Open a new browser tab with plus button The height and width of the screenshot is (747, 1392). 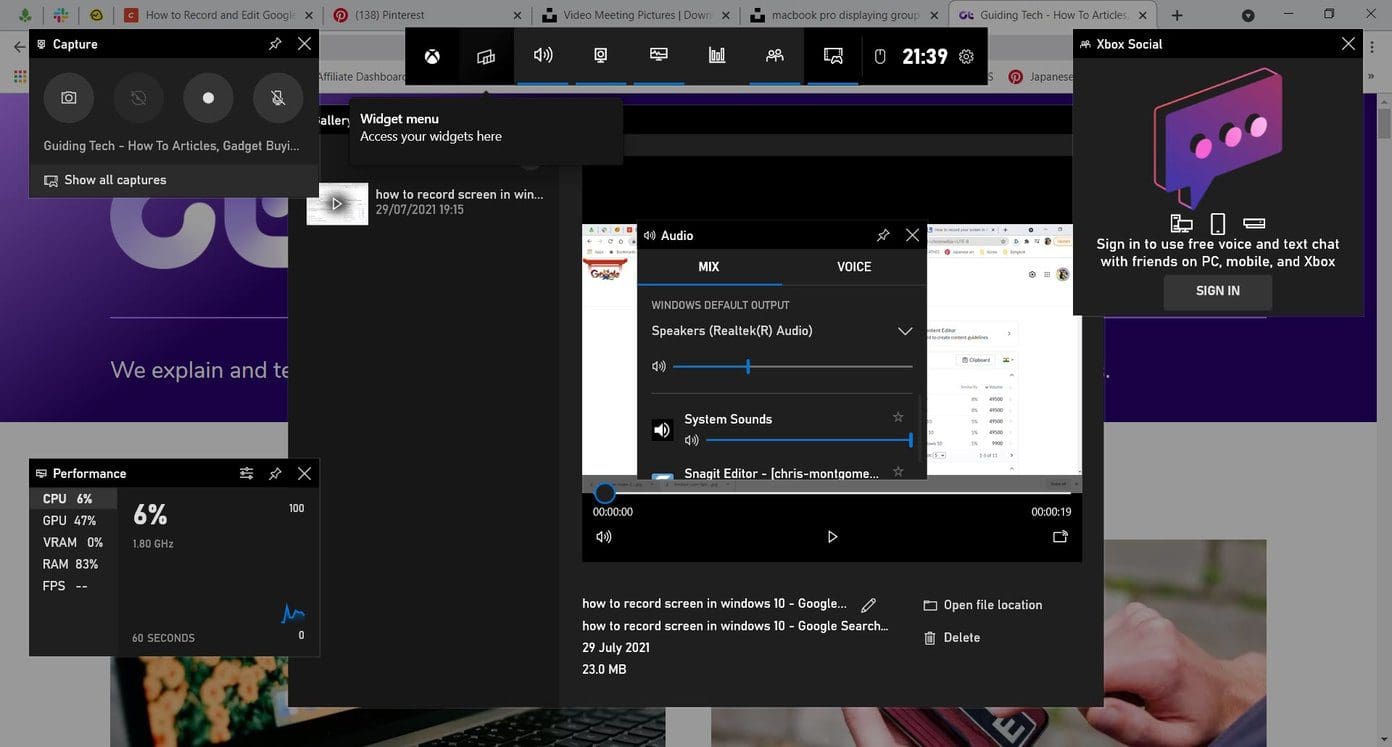1177,15
